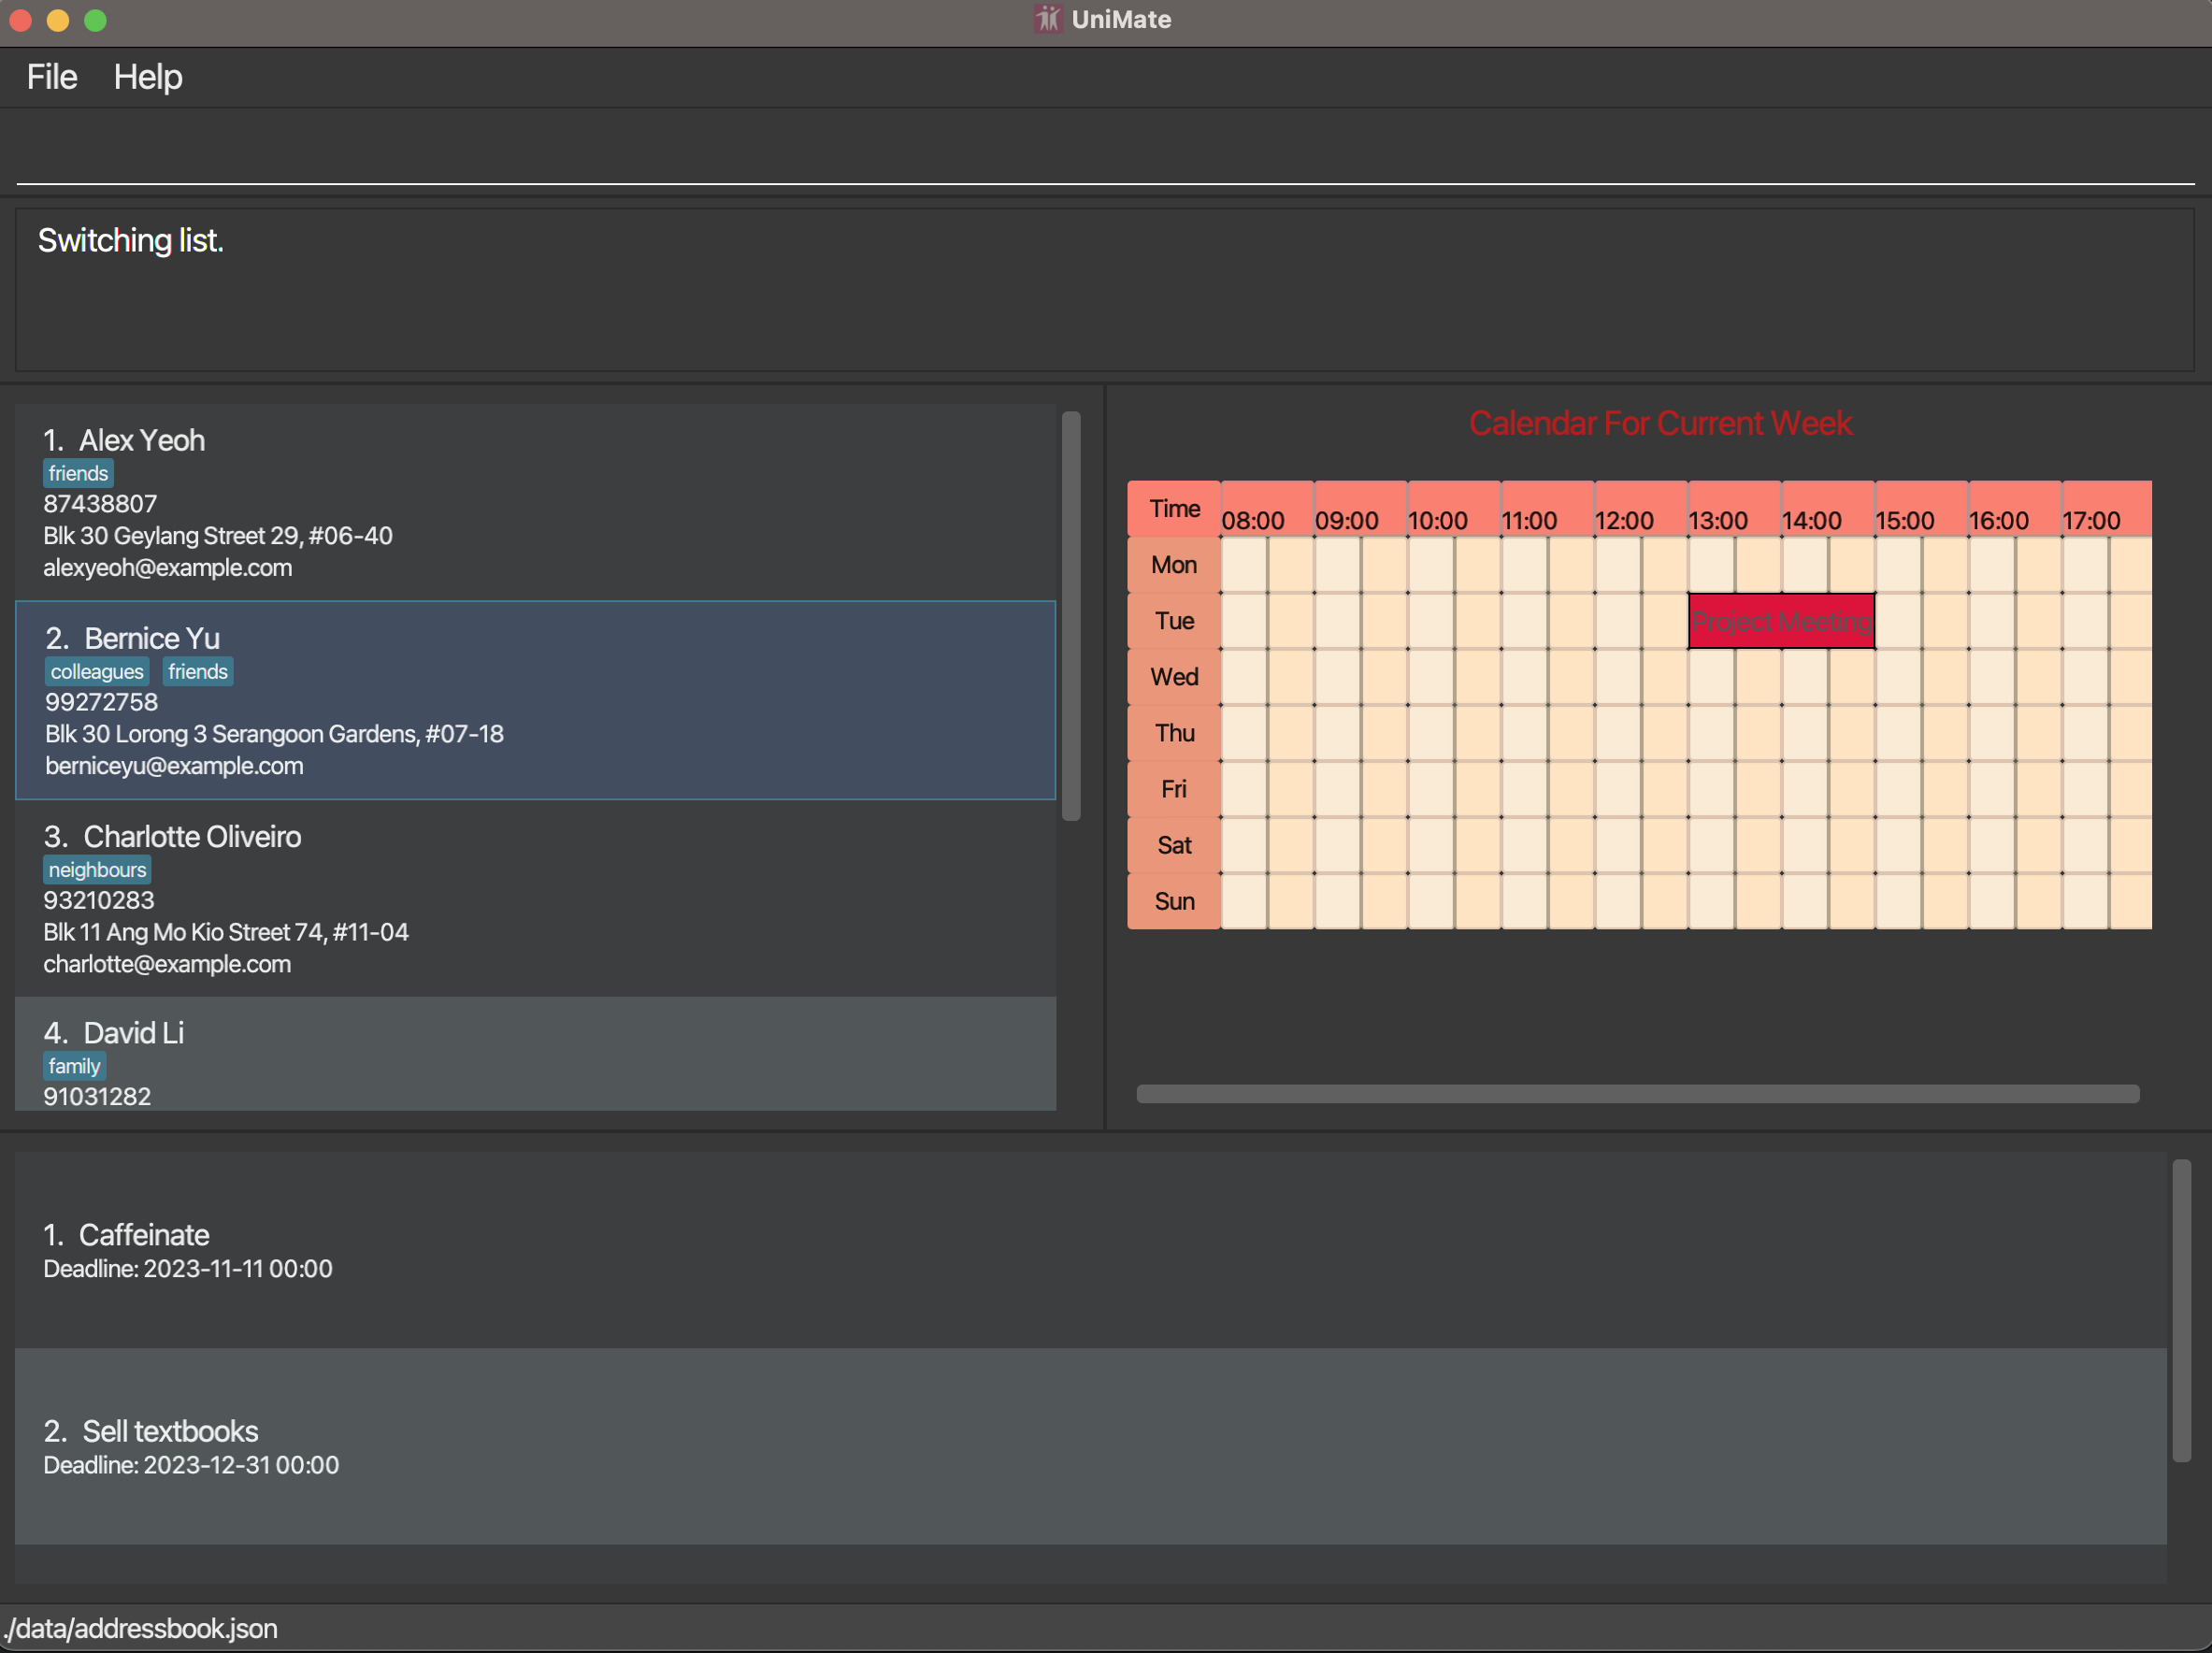Maximize the UniMate window with green button

click(95, 20)
